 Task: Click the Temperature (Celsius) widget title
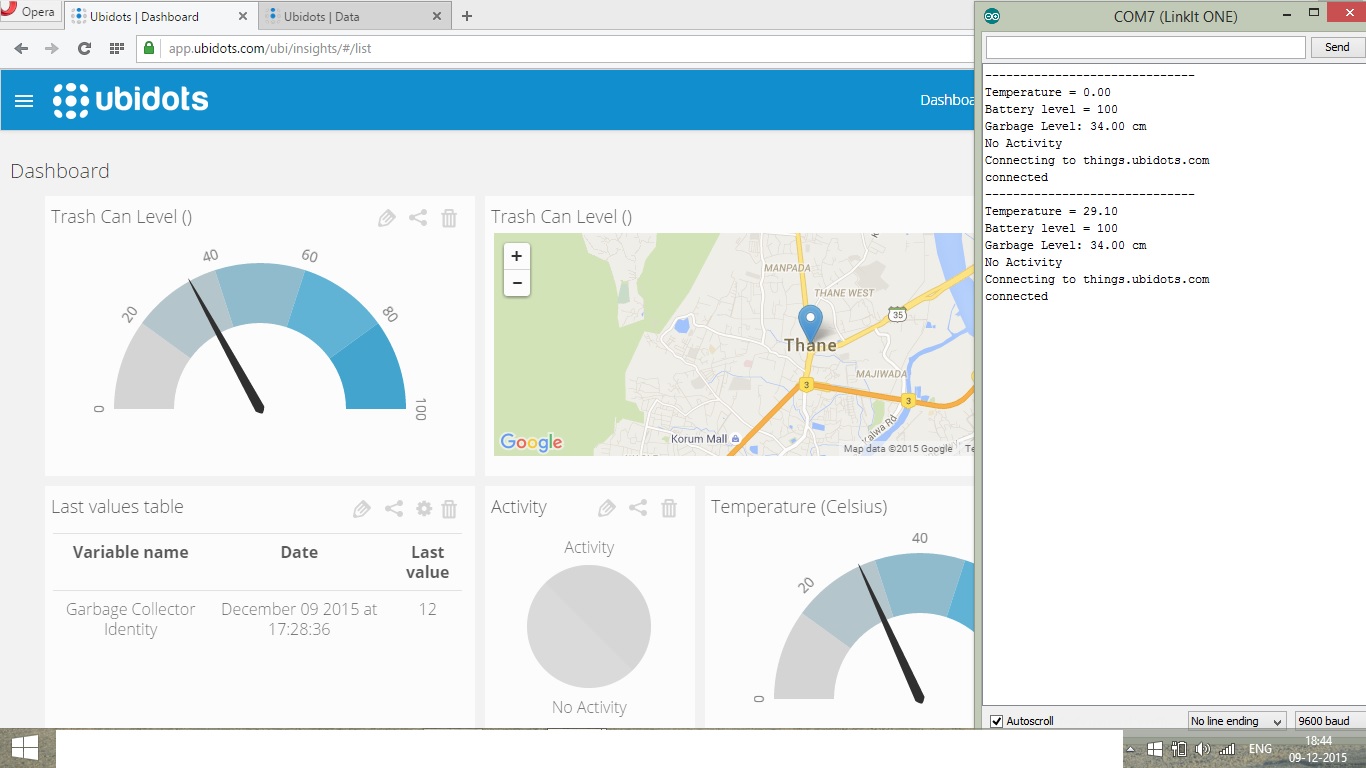(x=799, y=507)
